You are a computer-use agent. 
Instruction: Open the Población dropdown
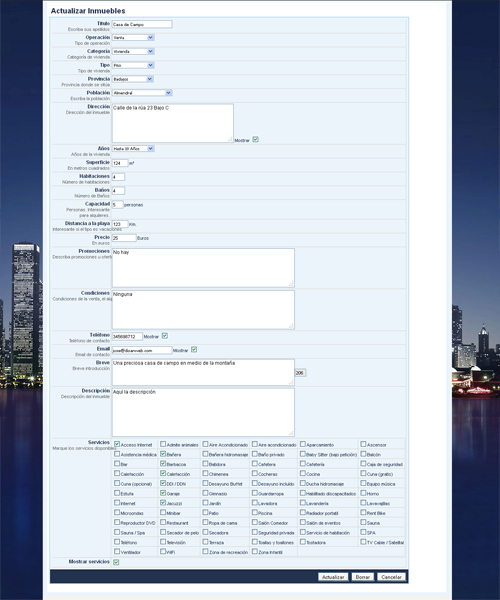(142, 93)
